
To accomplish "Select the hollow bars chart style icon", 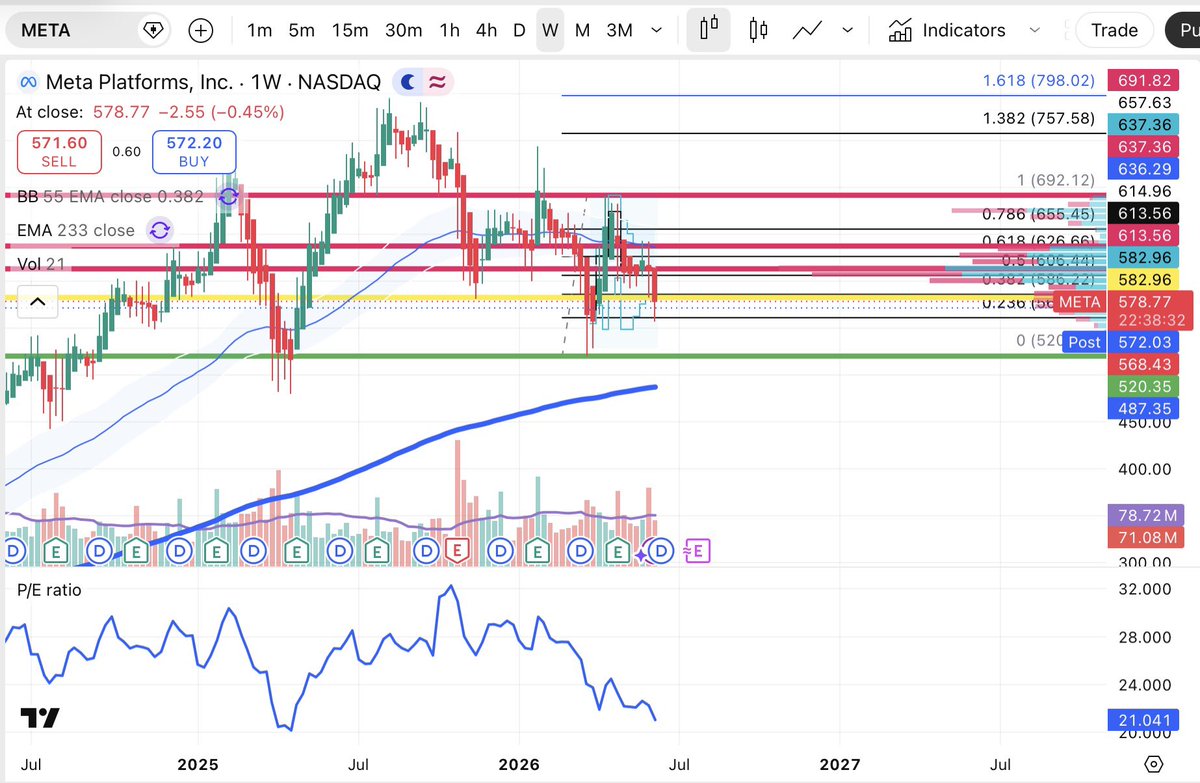I will (710, 29).
